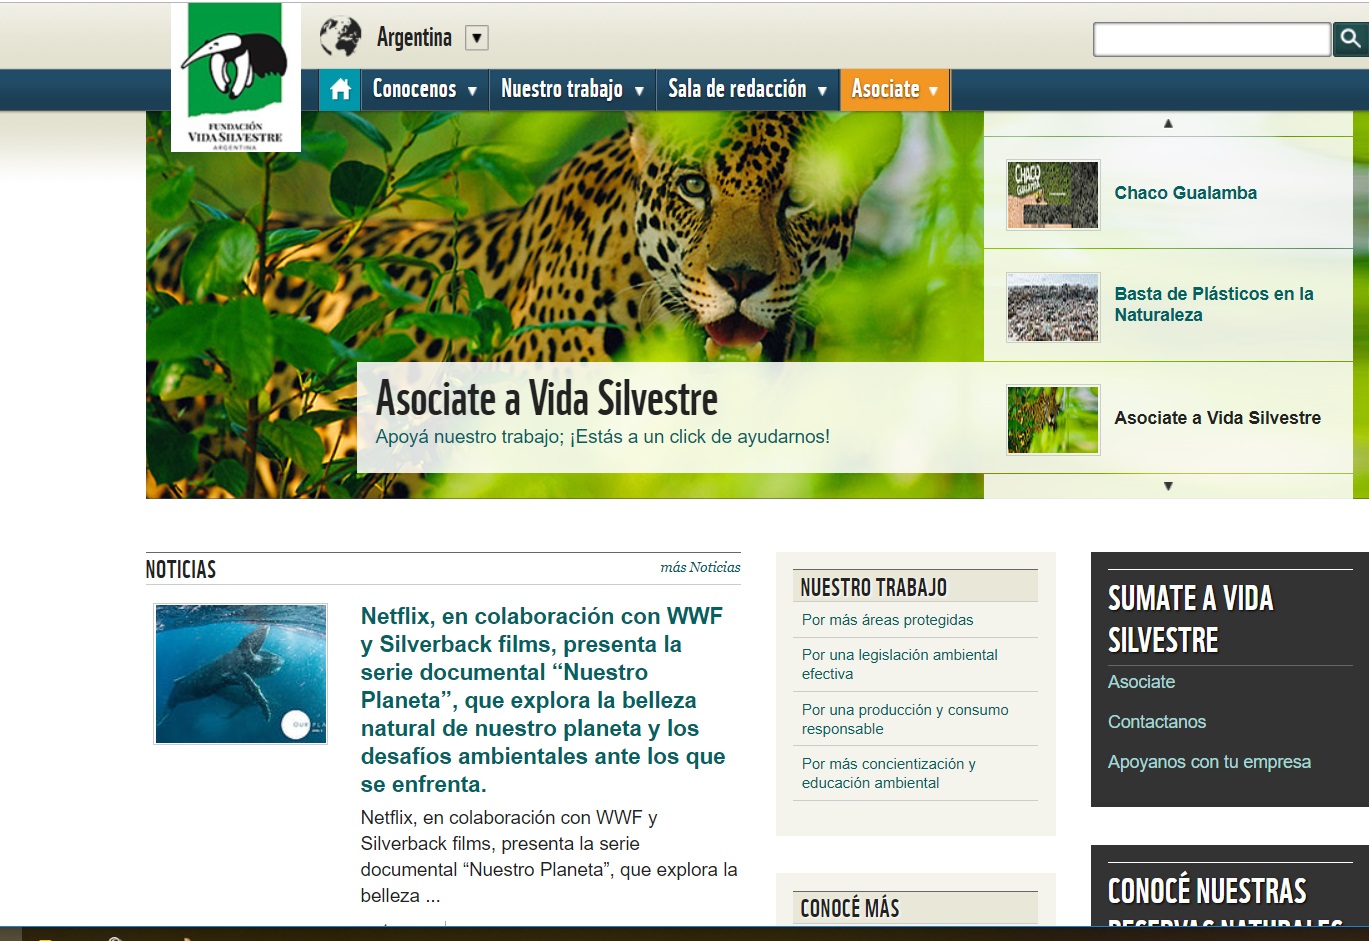Viewport: 1369px width, 941px height.
Task: Click inside the search text field
Action: pyautogui.click(x=1210, y=39)
